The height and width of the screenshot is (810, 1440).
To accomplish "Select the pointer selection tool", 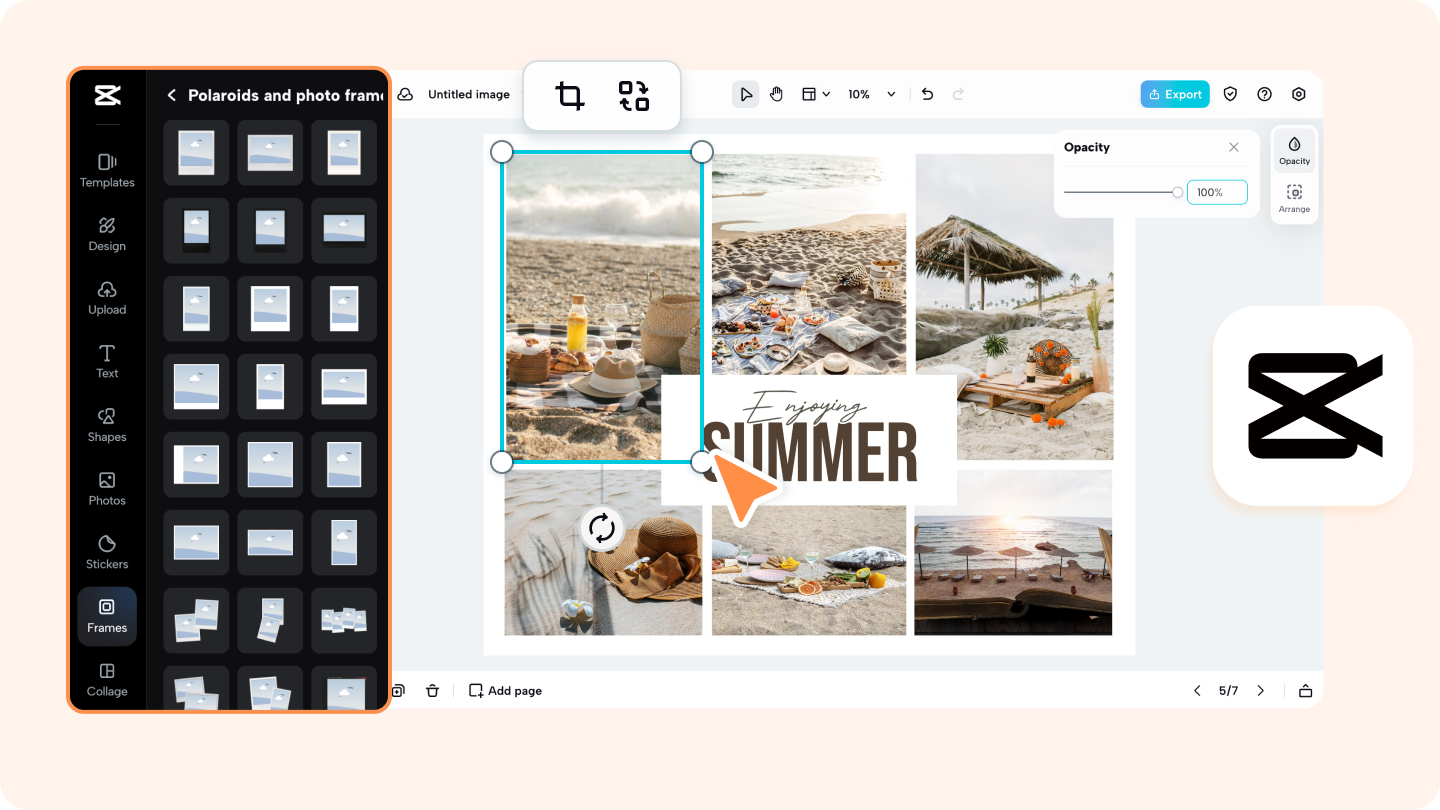I will [745, 94].
